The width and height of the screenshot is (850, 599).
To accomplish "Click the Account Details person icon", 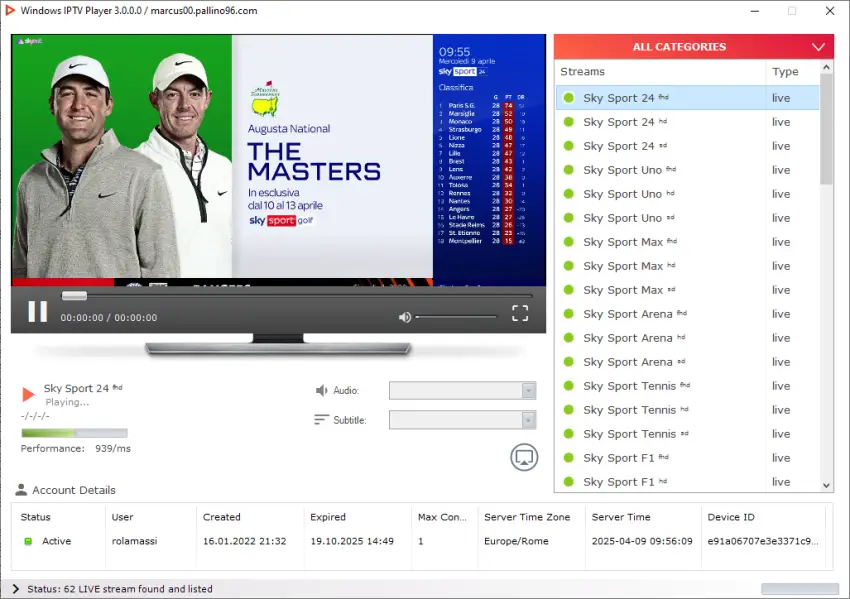I will click(21, 489).
